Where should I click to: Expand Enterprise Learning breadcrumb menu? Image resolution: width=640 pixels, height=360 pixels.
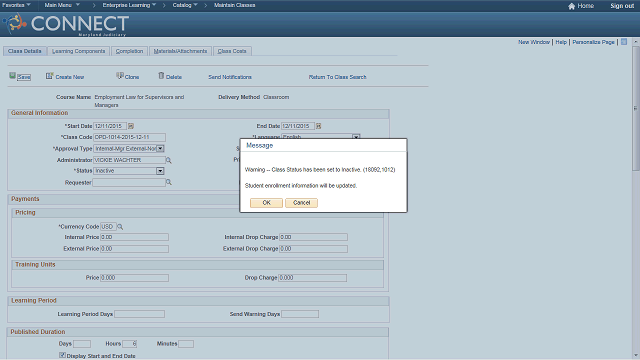coord(129,5)
